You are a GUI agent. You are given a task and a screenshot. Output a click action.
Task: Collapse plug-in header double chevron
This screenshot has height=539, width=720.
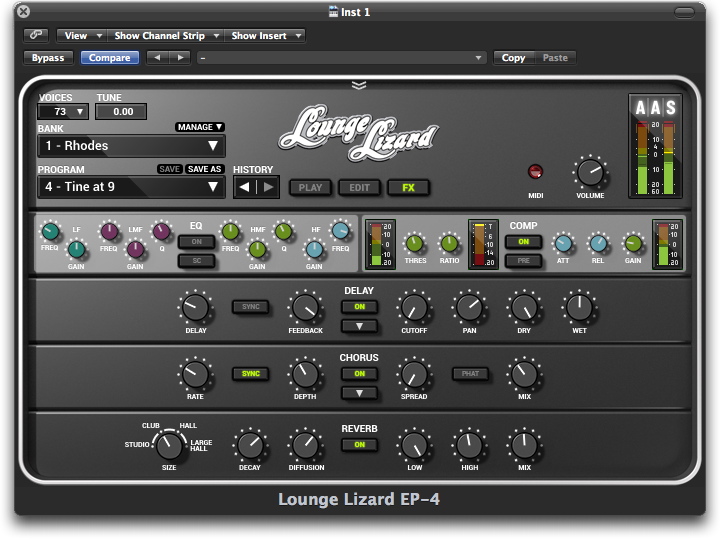359,85
